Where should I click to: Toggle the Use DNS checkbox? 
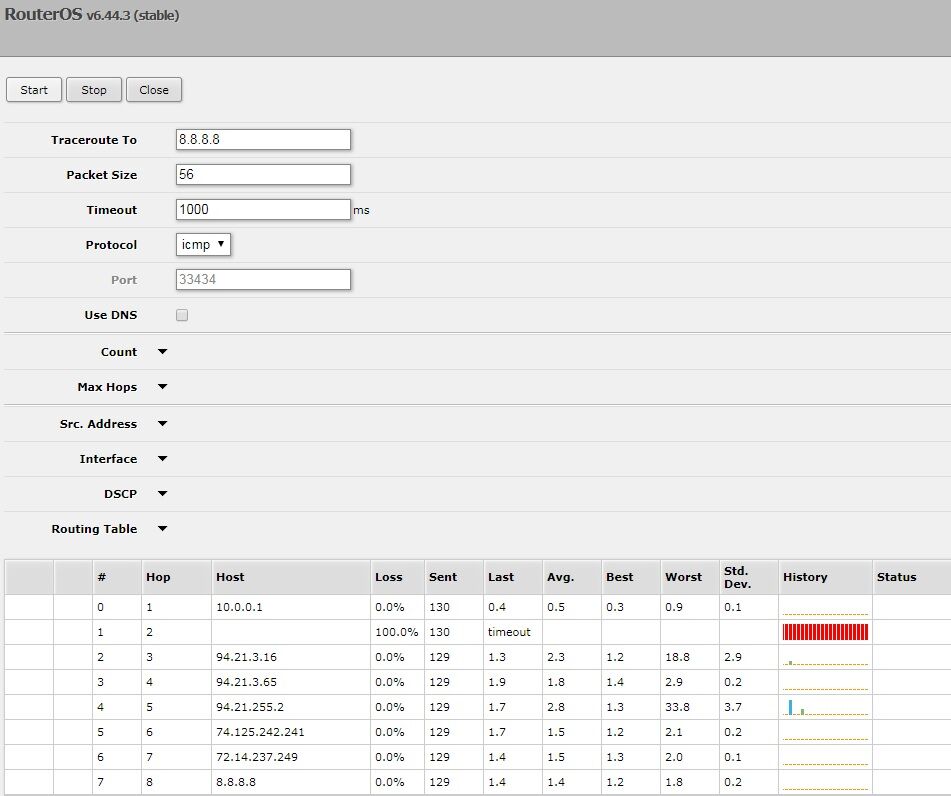point(182,315)
